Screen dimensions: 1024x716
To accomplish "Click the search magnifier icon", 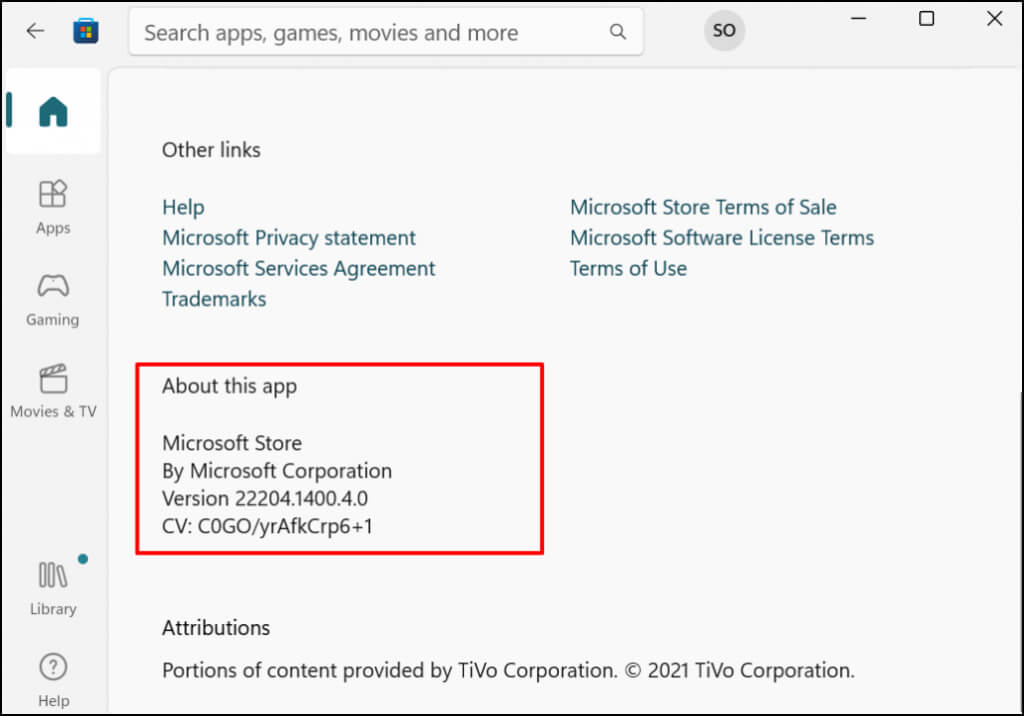I will (619, 32).
